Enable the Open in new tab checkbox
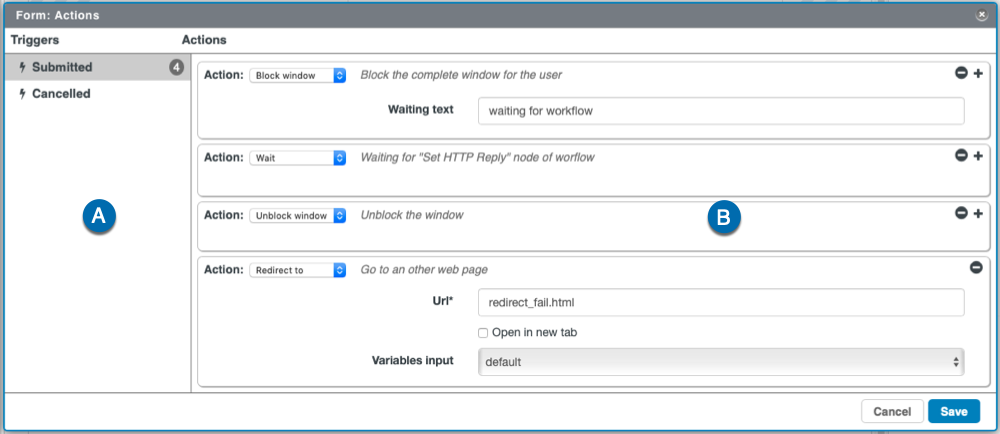1000x434 pixels. [483, 333]
